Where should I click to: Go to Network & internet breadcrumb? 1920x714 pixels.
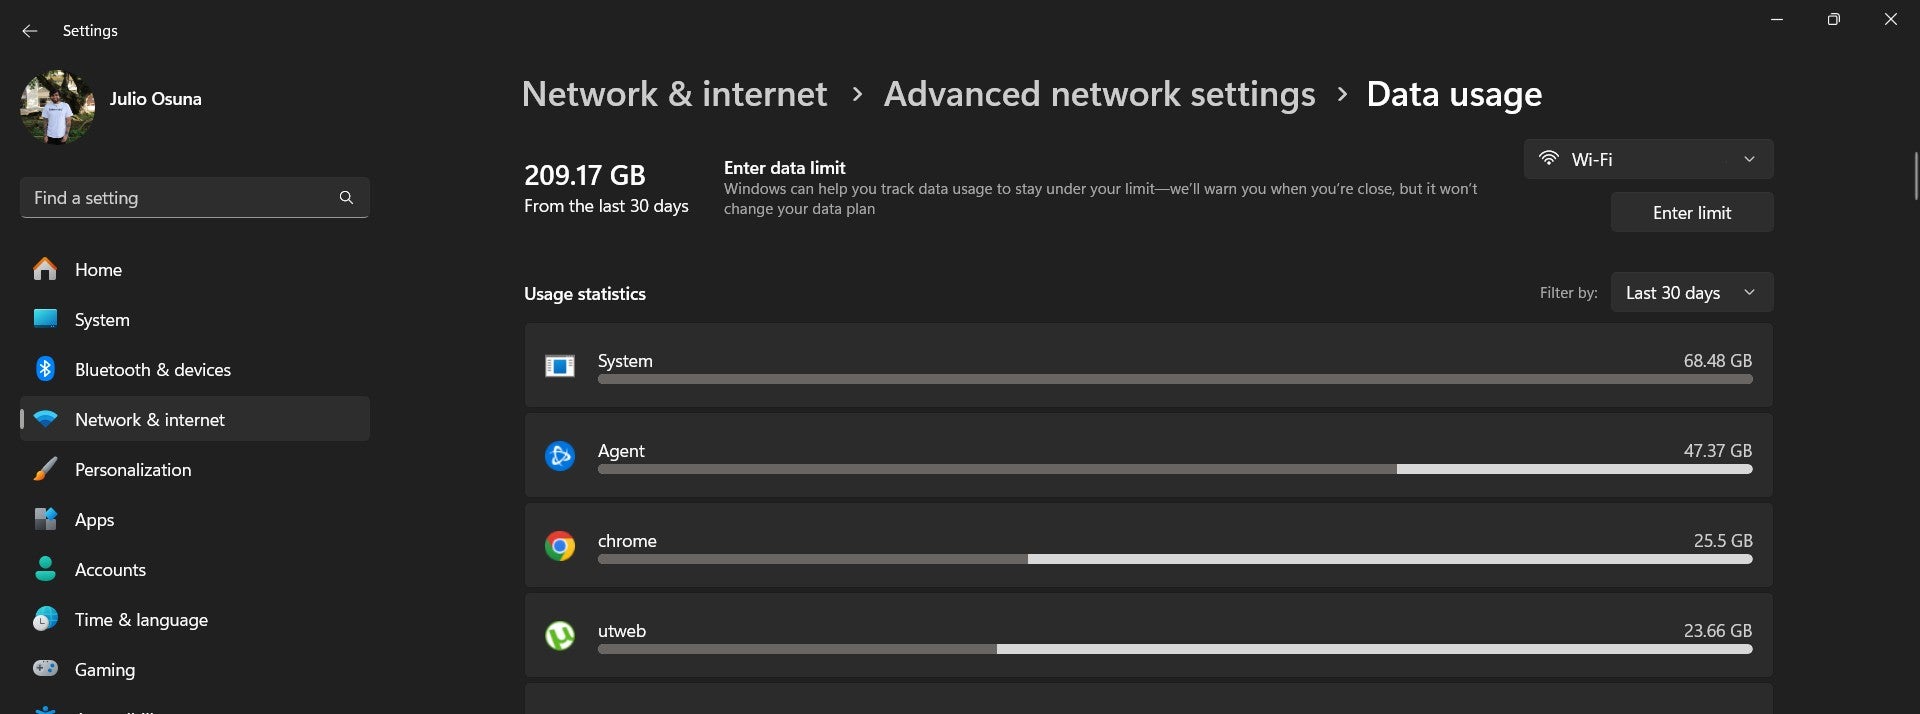[x=674, y=94]
